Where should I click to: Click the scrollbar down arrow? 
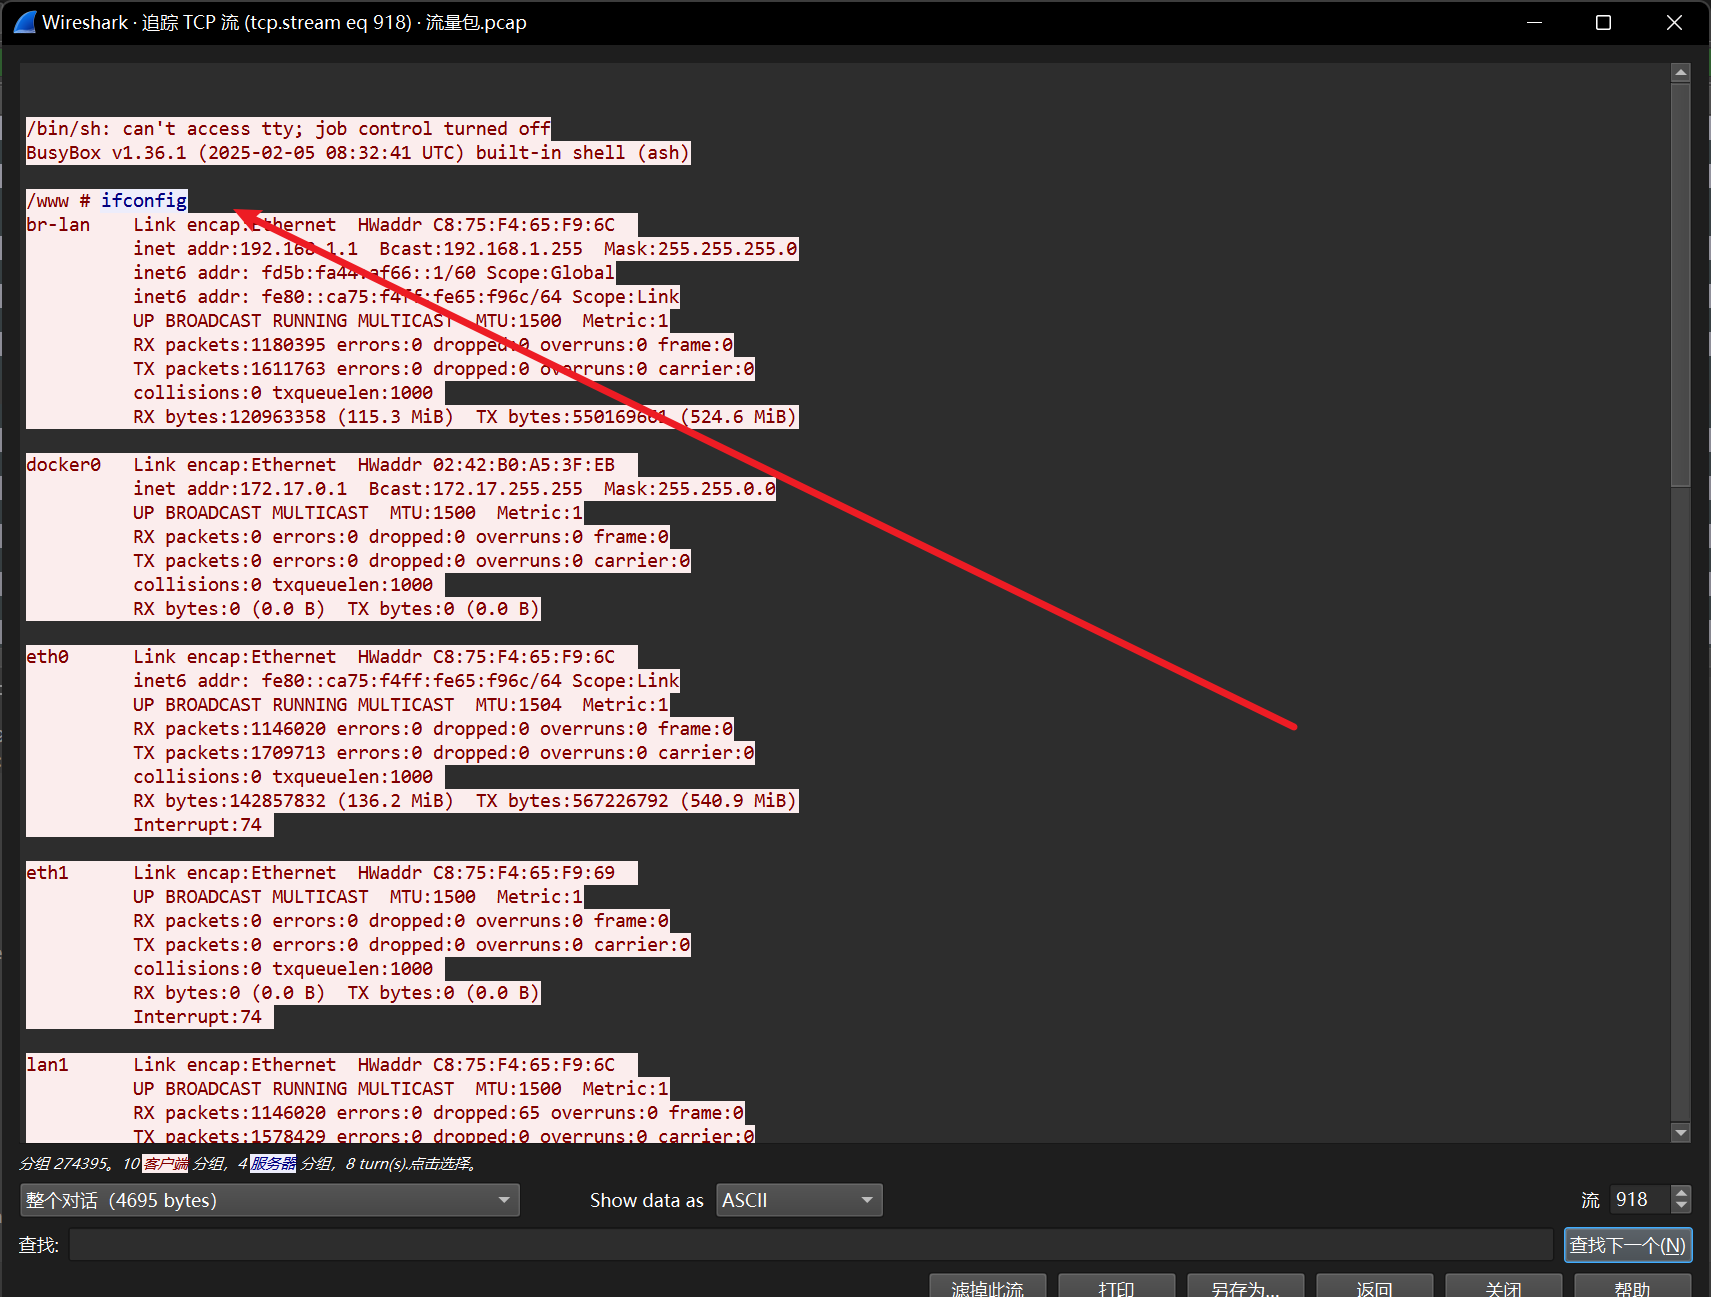tap(1680, 1133)
